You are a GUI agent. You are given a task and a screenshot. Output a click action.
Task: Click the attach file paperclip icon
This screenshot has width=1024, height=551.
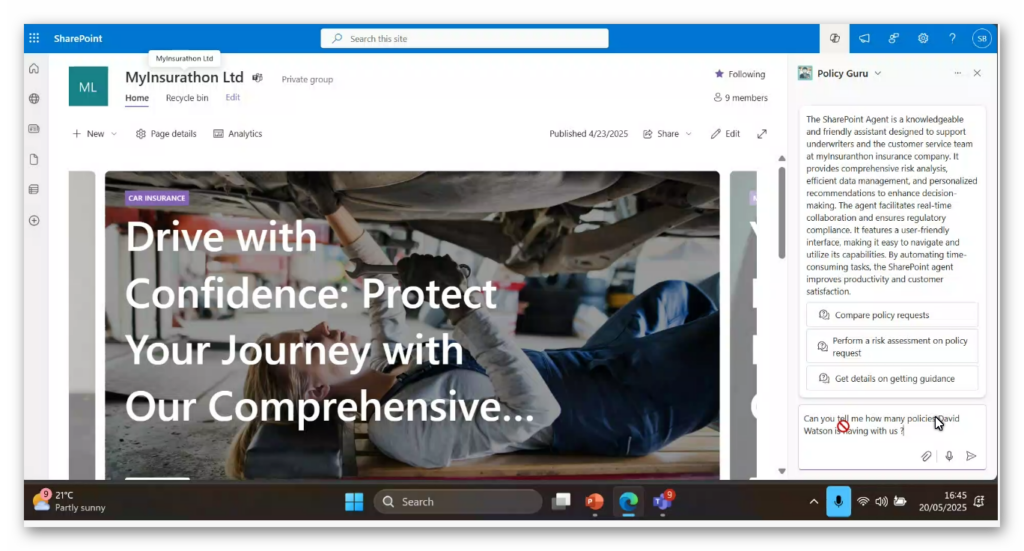click(927, 456)
